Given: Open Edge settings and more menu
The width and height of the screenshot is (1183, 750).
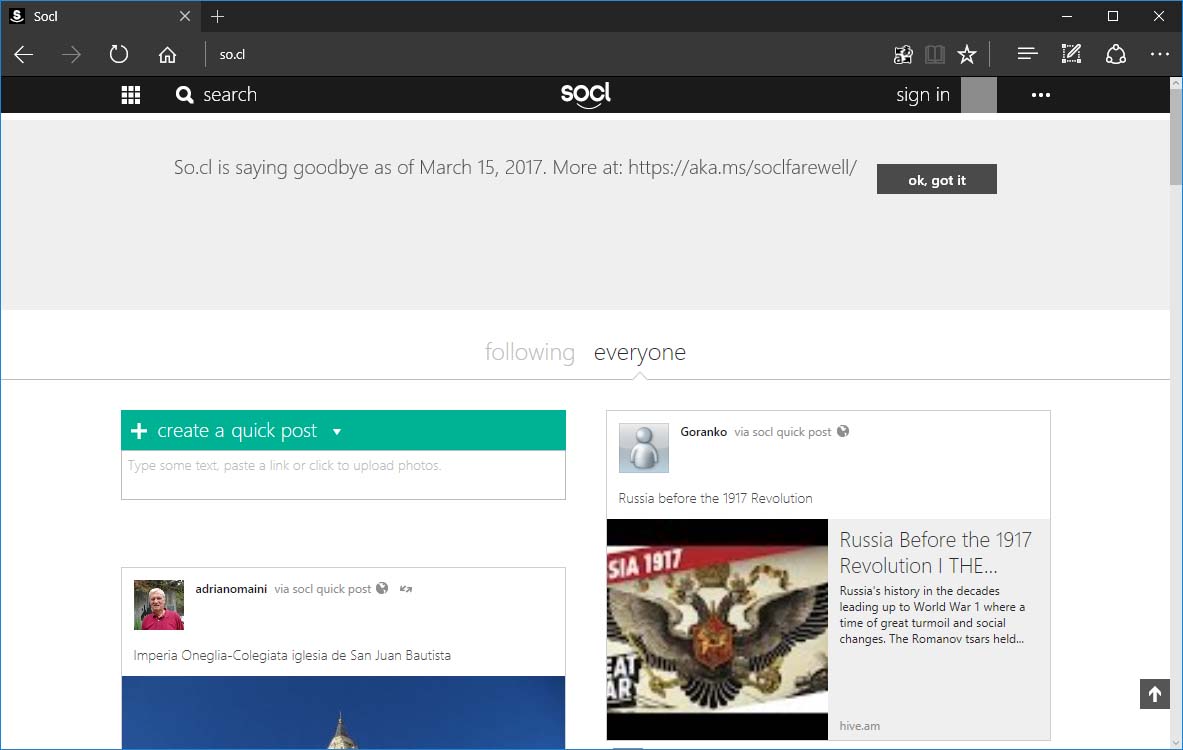Looking at the screenshot, I should pos(1160,54).
